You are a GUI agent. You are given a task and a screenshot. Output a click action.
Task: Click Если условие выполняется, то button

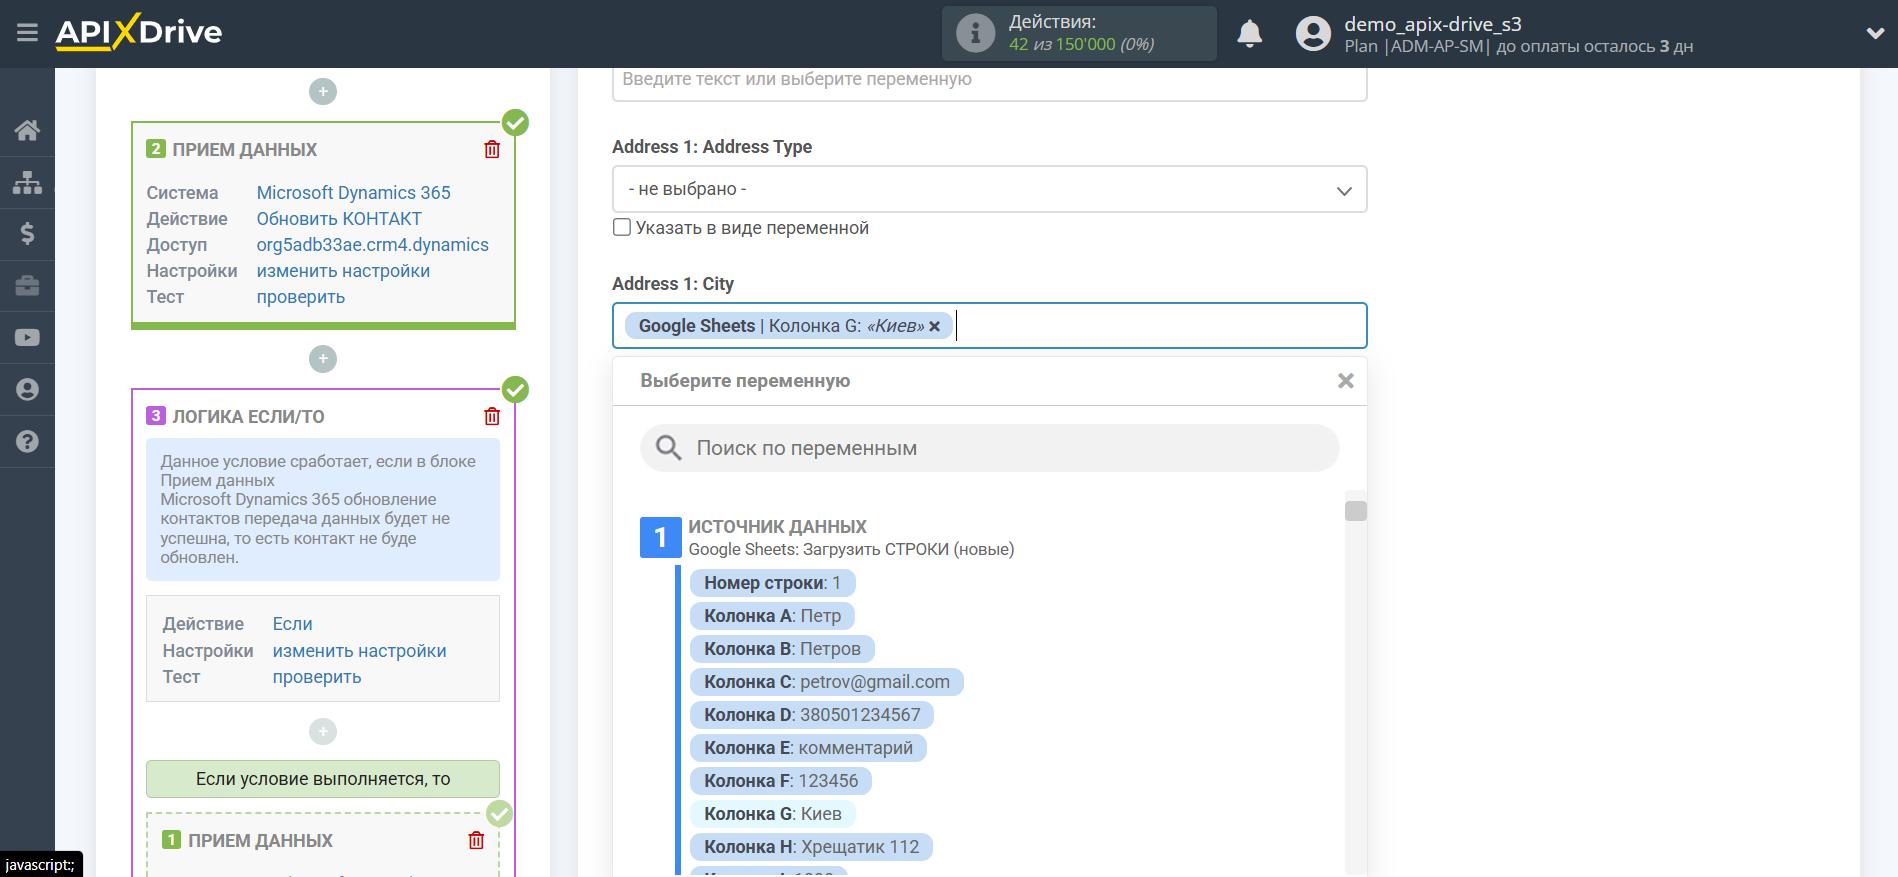click(x=323, y=779)
